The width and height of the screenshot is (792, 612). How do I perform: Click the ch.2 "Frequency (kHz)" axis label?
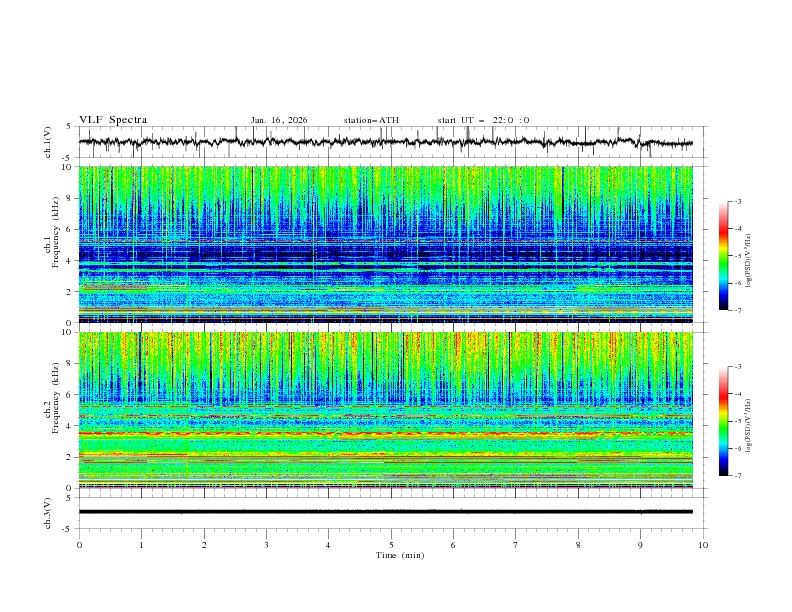tap(56, 397)
